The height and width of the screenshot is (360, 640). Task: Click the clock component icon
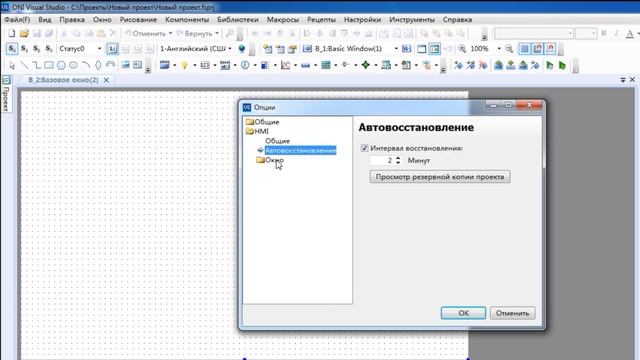click(x=245, y=65)
